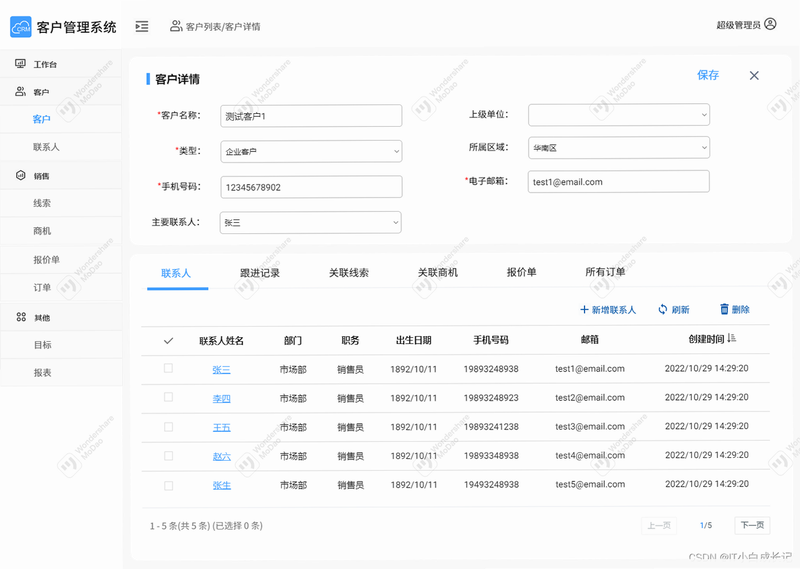Go to next page with 下一页
Screen dimensions: 800x569
[x=753, y=525]
